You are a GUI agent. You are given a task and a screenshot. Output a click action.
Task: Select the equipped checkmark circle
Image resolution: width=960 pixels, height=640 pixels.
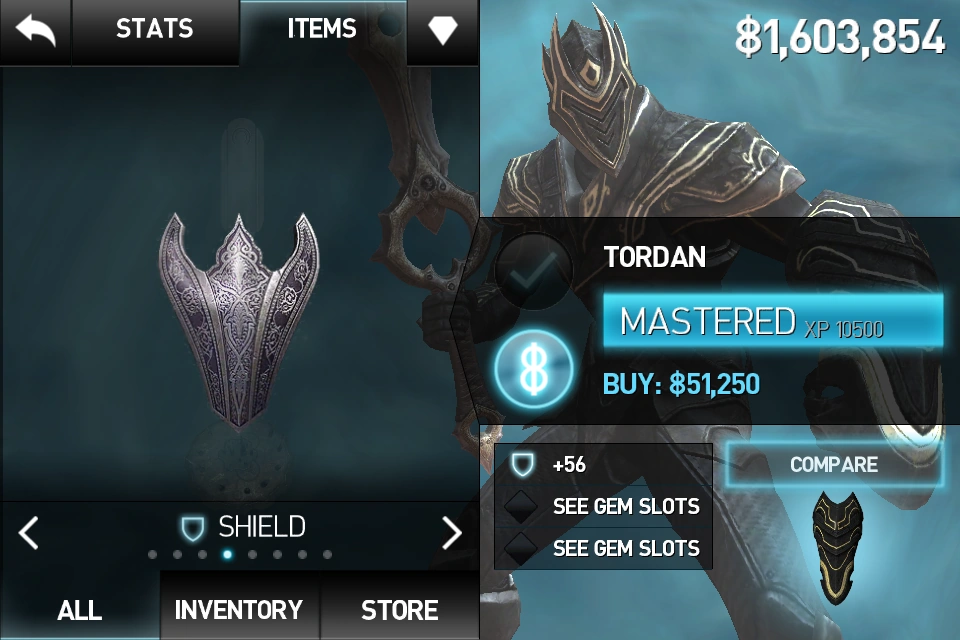tap(533, 270)
